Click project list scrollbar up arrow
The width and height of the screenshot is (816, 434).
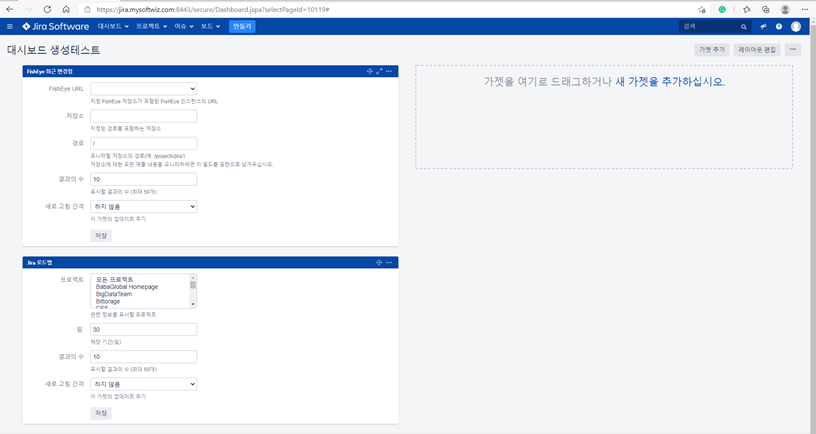[x=193, y=277]
